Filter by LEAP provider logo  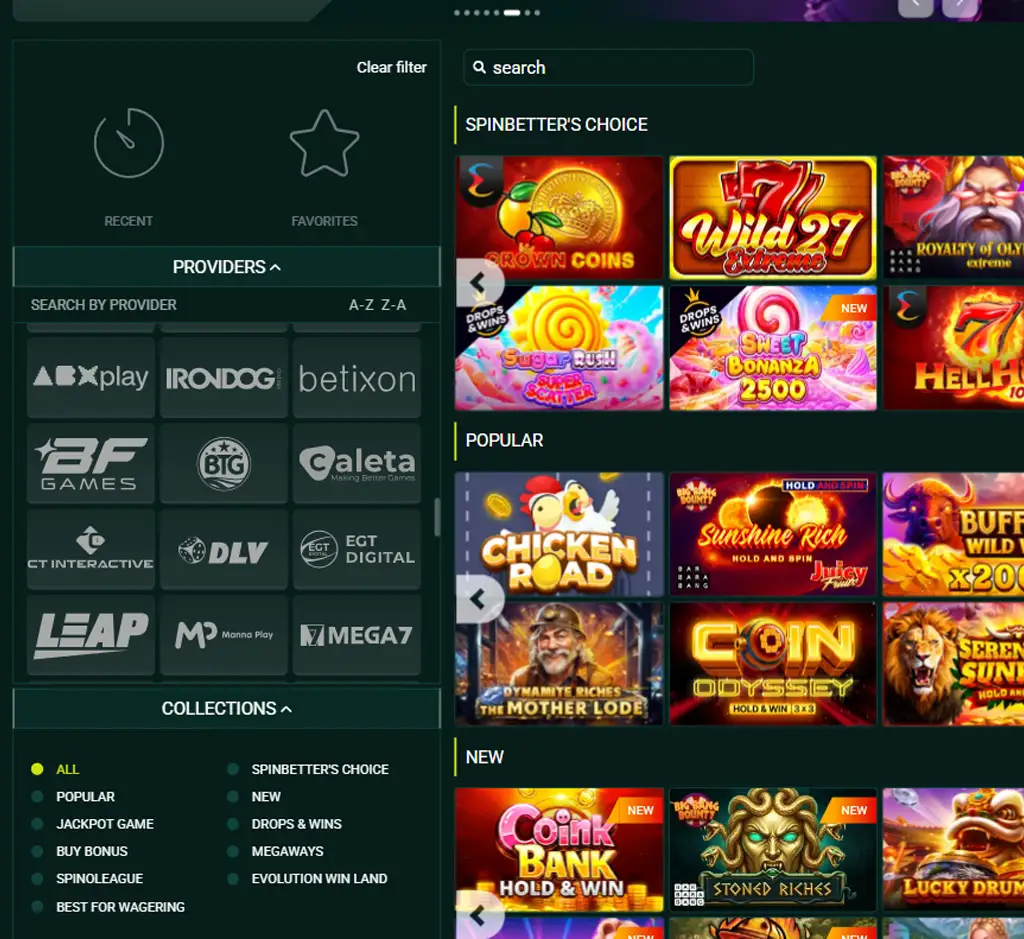coord(91,635)
